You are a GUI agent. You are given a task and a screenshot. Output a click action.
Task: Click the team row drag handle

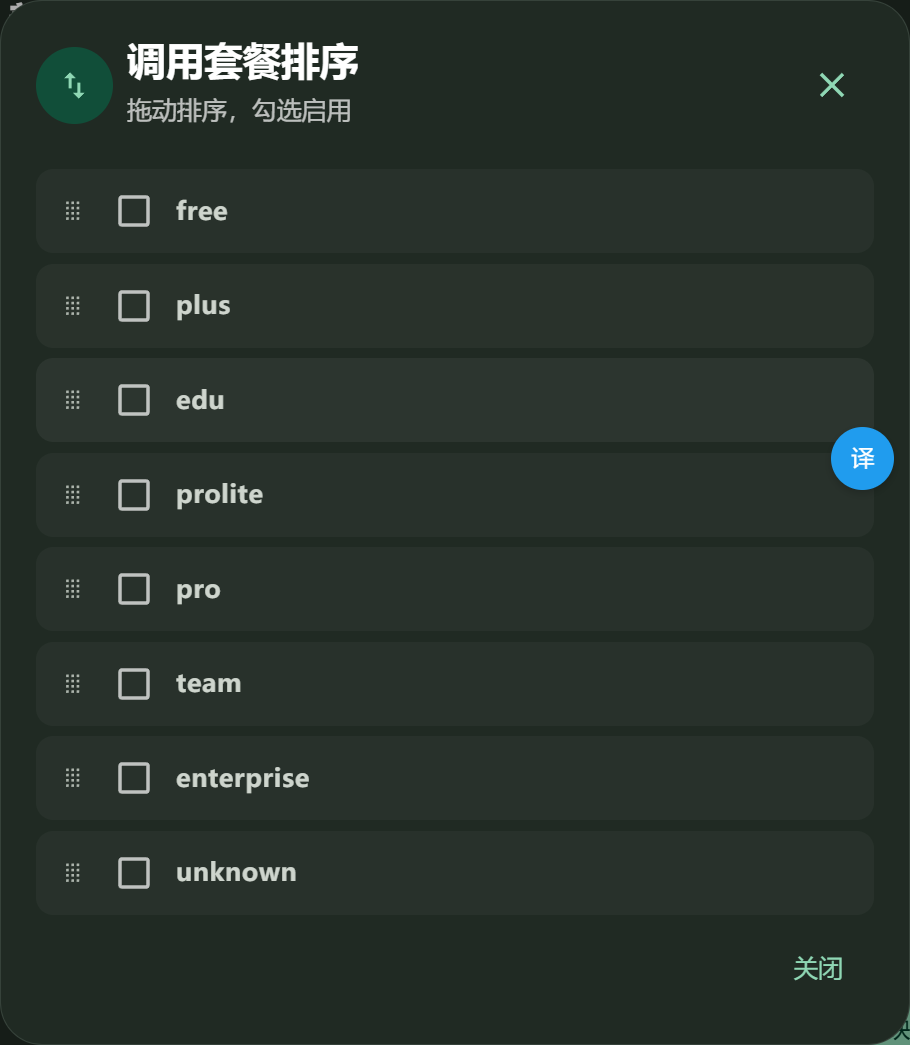(73, 684)
